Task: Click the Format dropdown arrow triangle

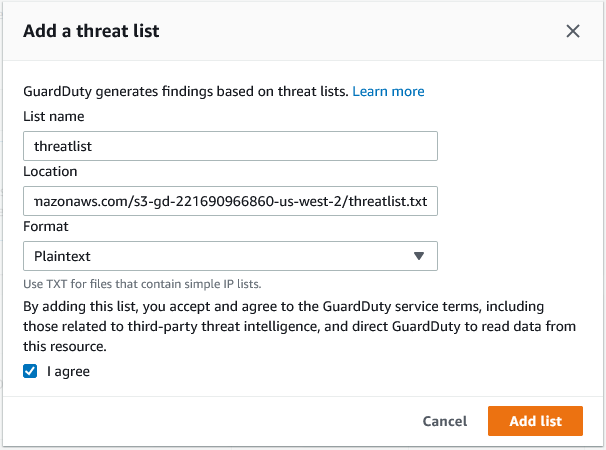Action: coord(419,256)
